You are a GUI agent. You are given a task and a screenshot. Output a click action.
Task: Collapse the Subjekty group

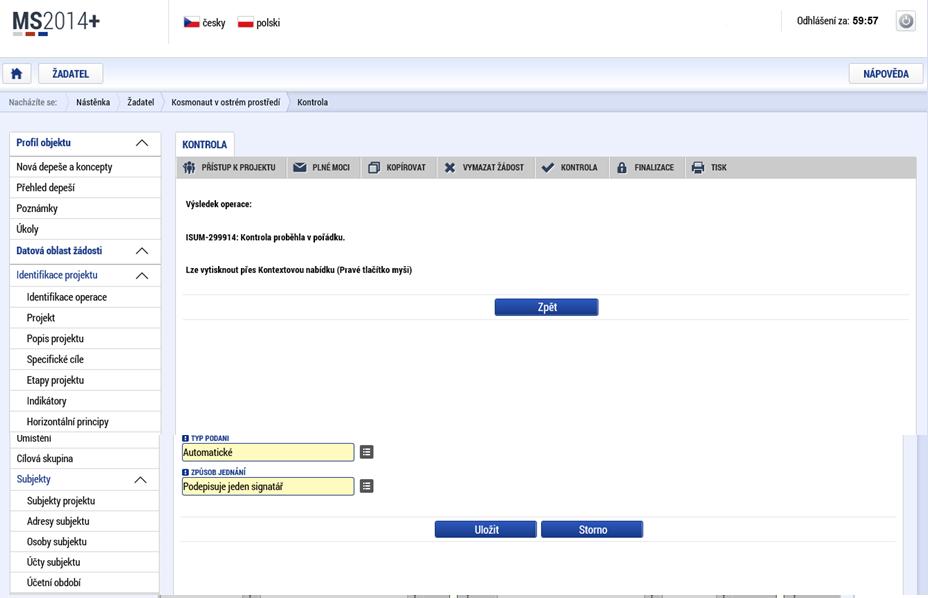[x=141, y=480]
